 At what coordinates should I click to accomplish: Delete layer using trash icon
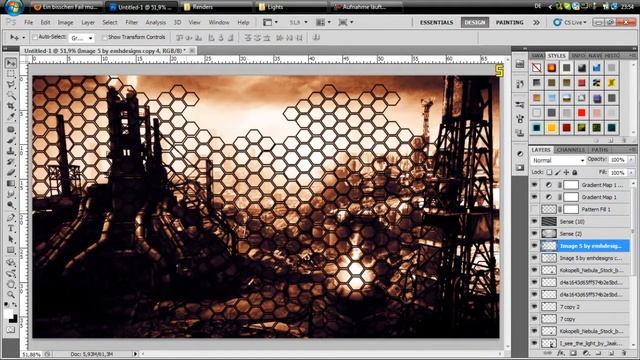pos(623,353)
